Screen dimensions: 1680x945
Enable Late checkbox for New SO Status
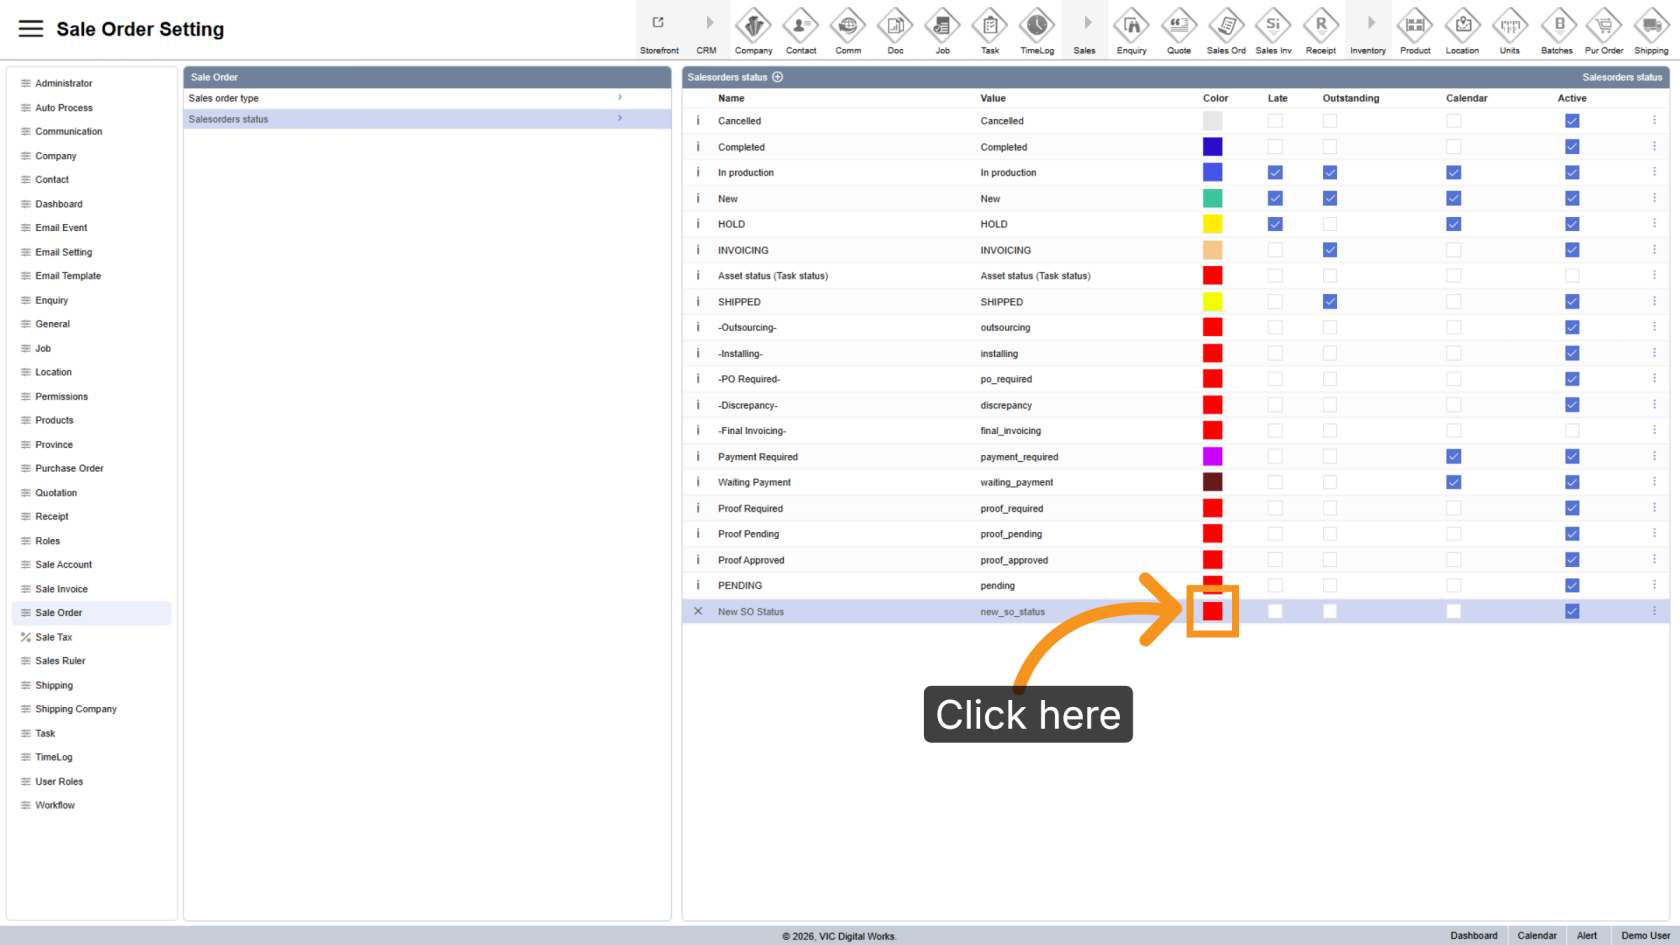click(1275, 611)
